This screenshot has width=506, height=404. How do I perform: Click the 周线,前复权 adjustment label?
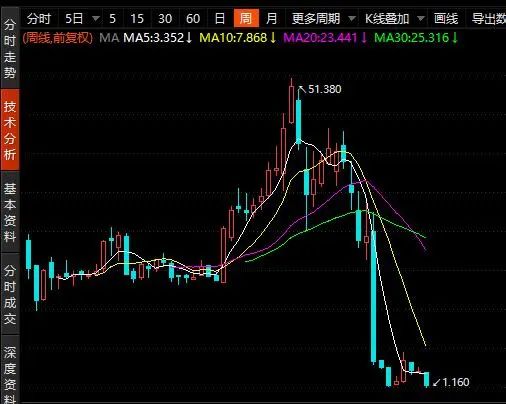[57, 38]
